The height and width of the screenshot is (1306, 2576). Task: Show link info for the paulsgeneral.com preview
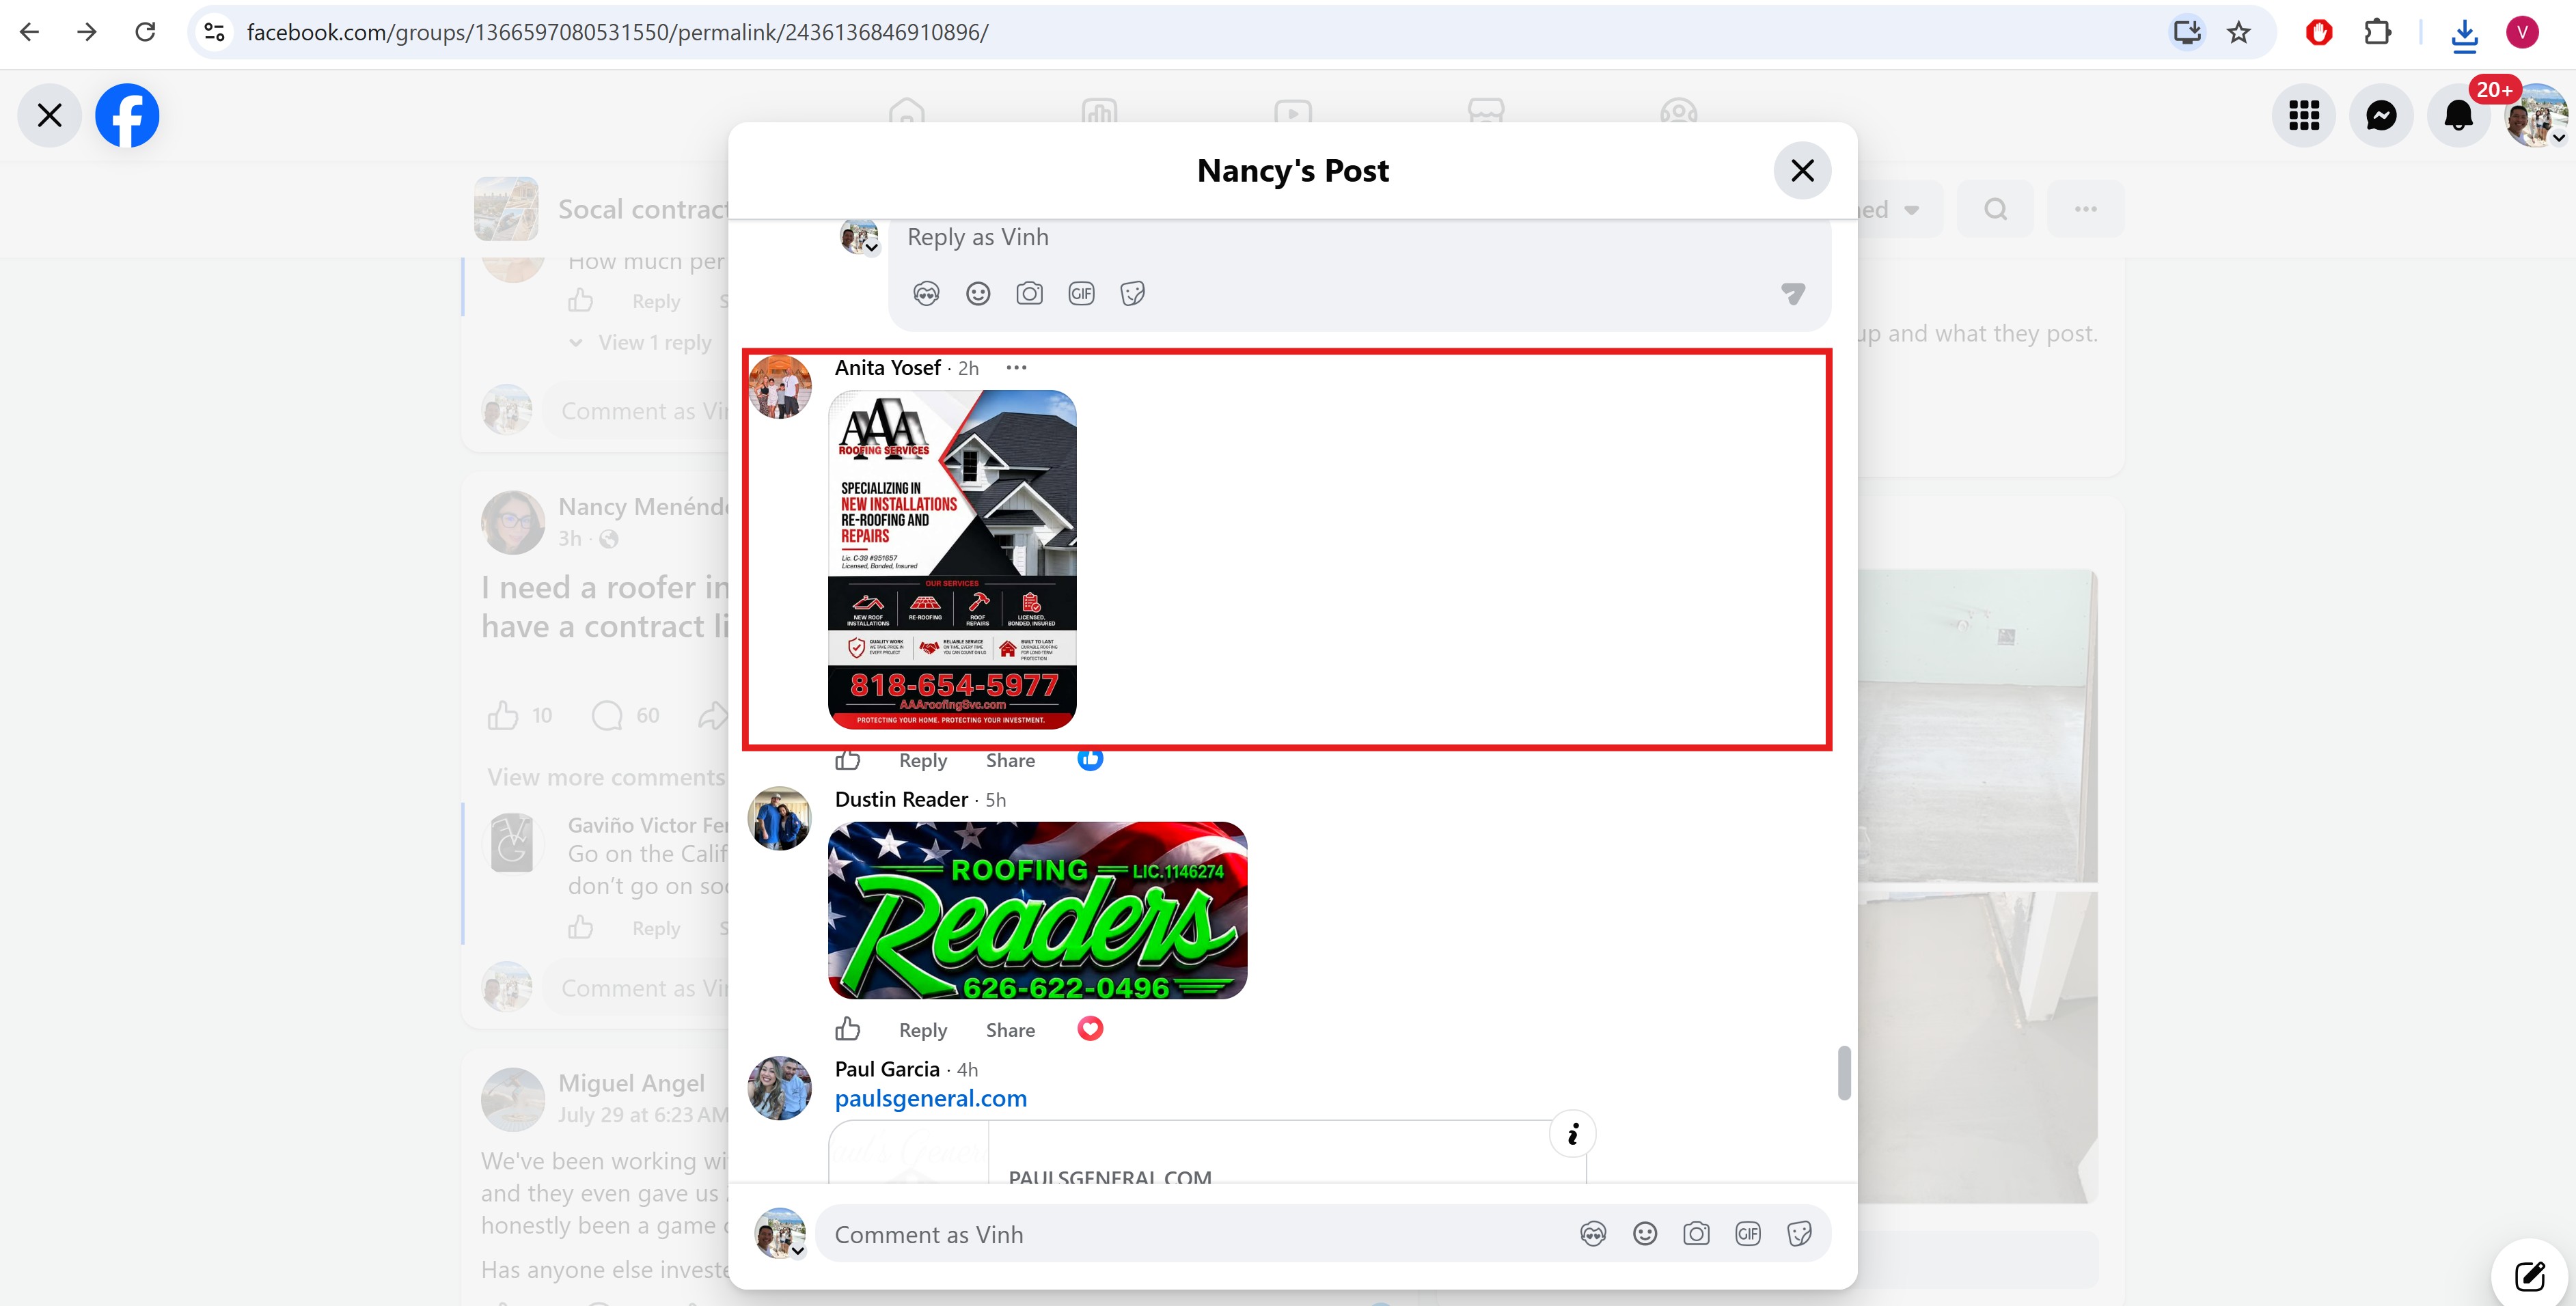coord(1573,1134)
